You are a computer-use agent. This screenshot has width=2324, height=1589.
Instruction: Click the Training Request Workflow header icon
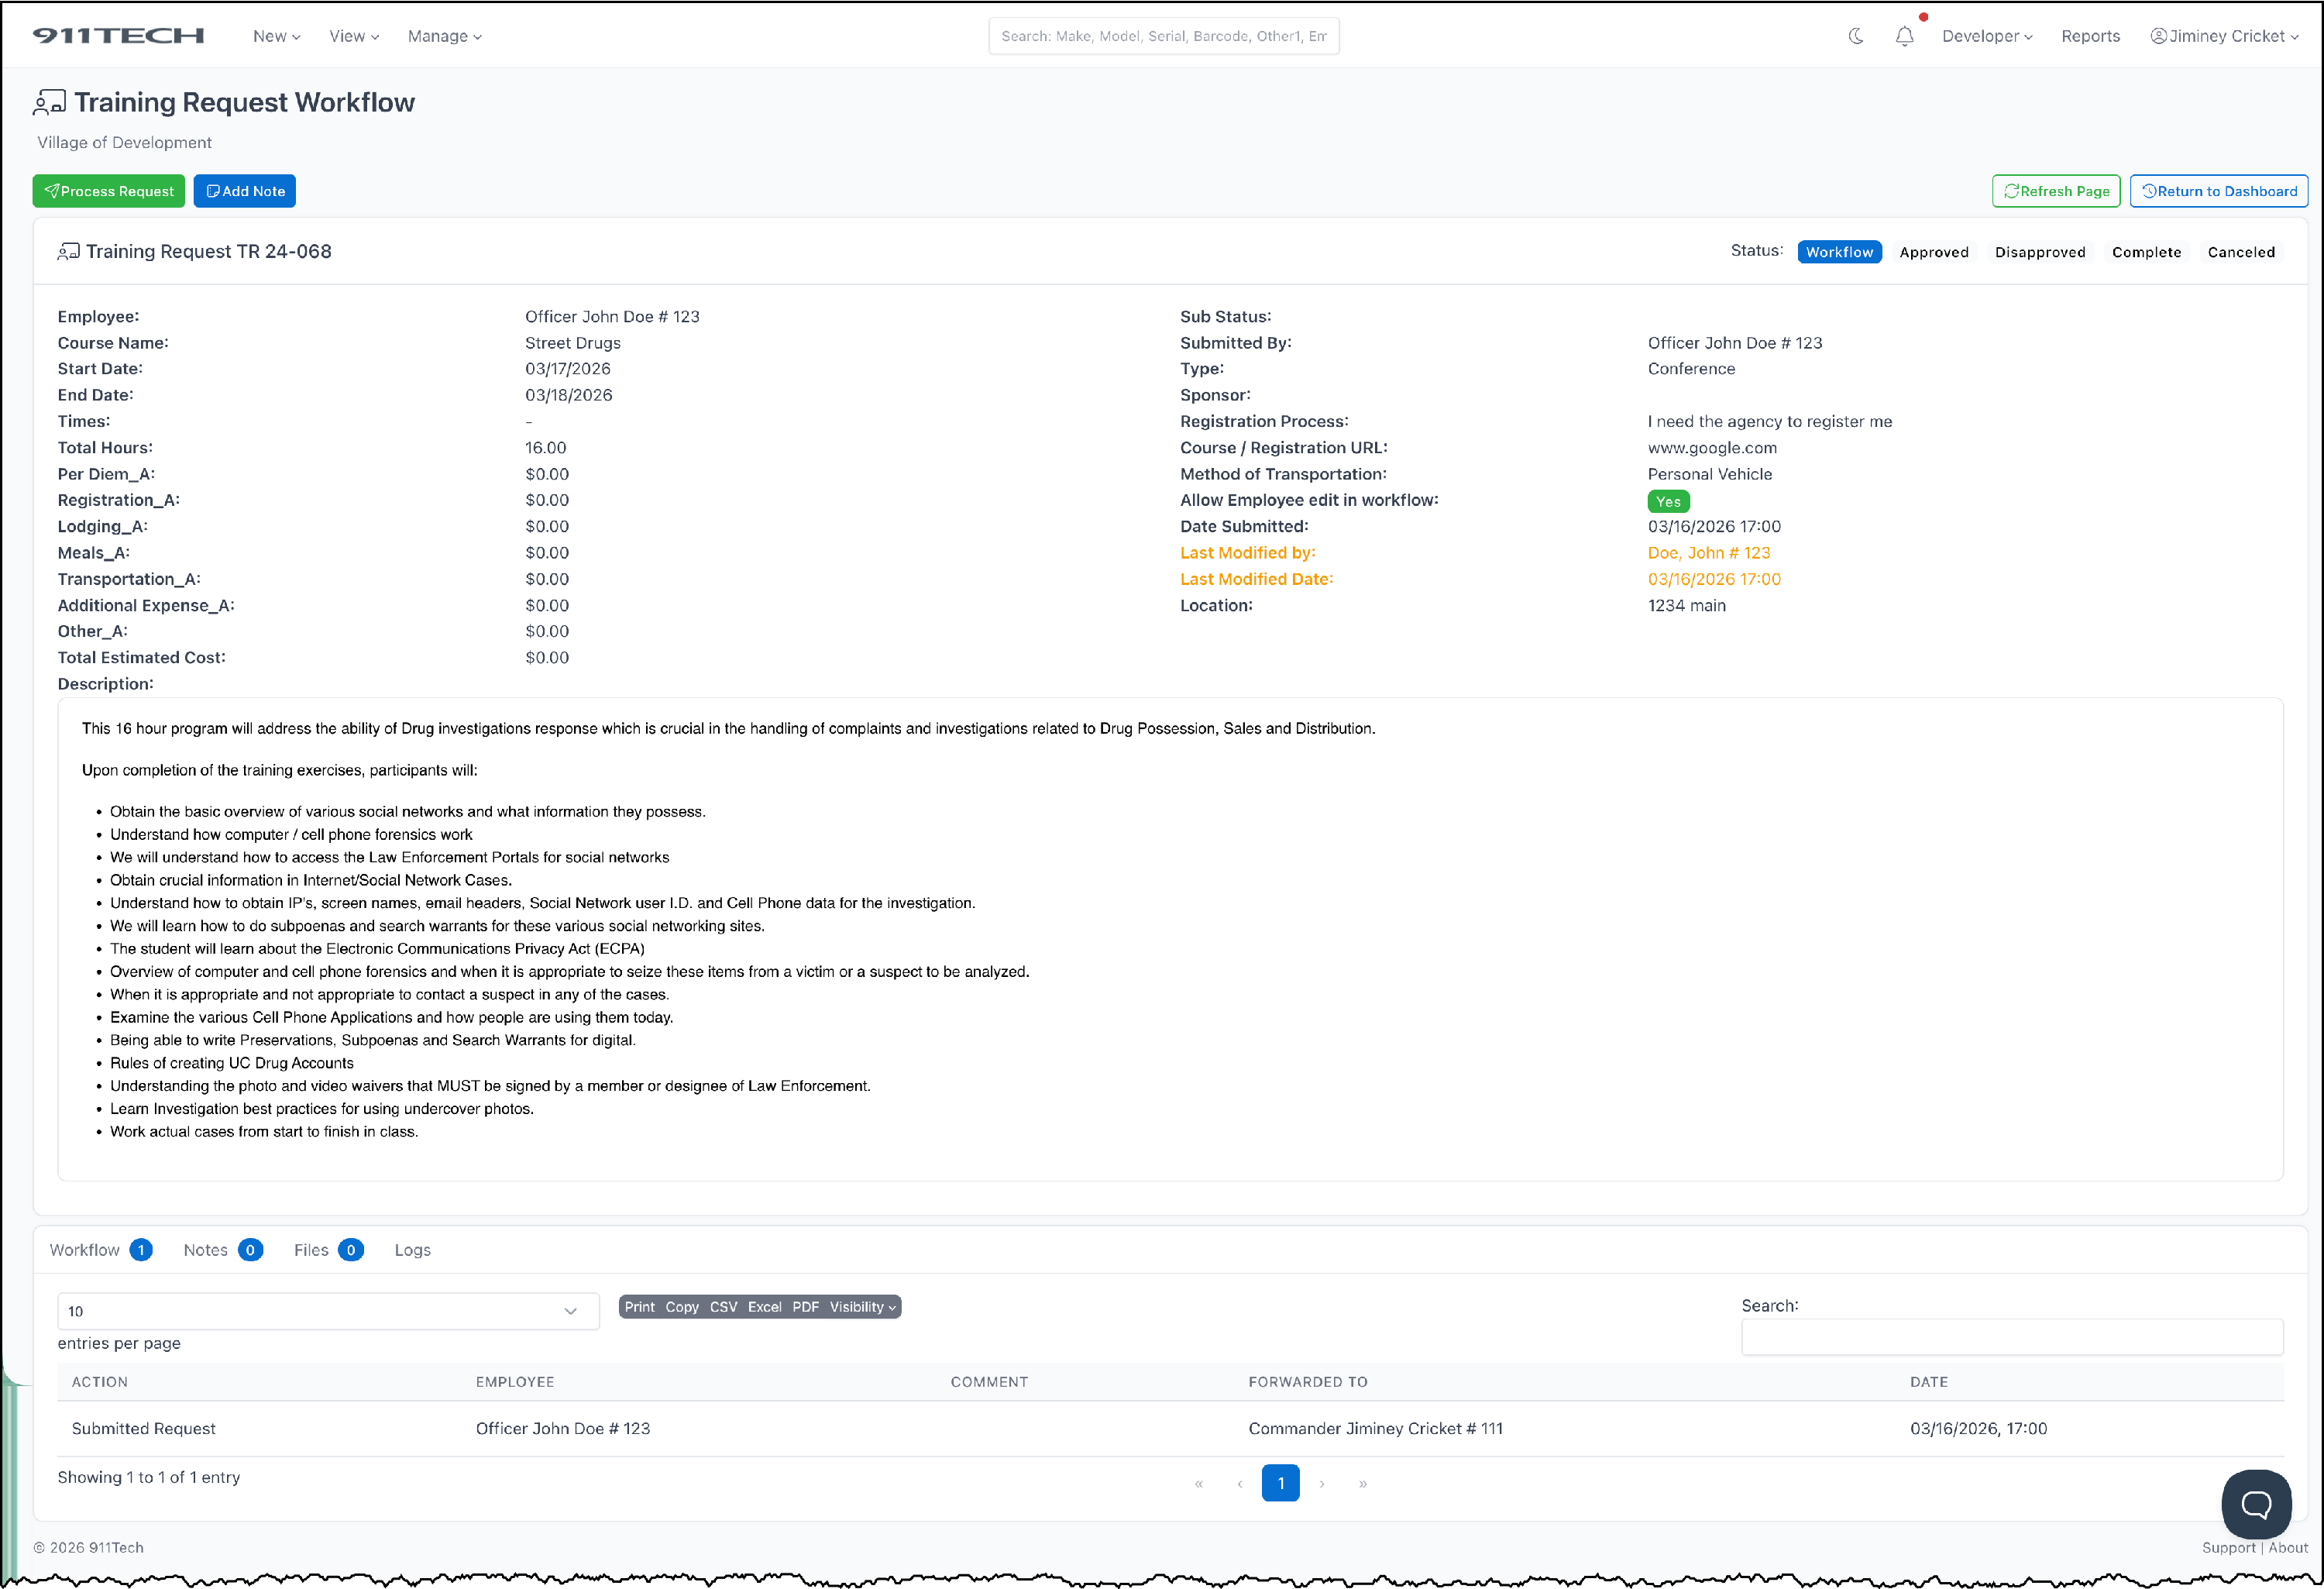click(x=49, y=103)
